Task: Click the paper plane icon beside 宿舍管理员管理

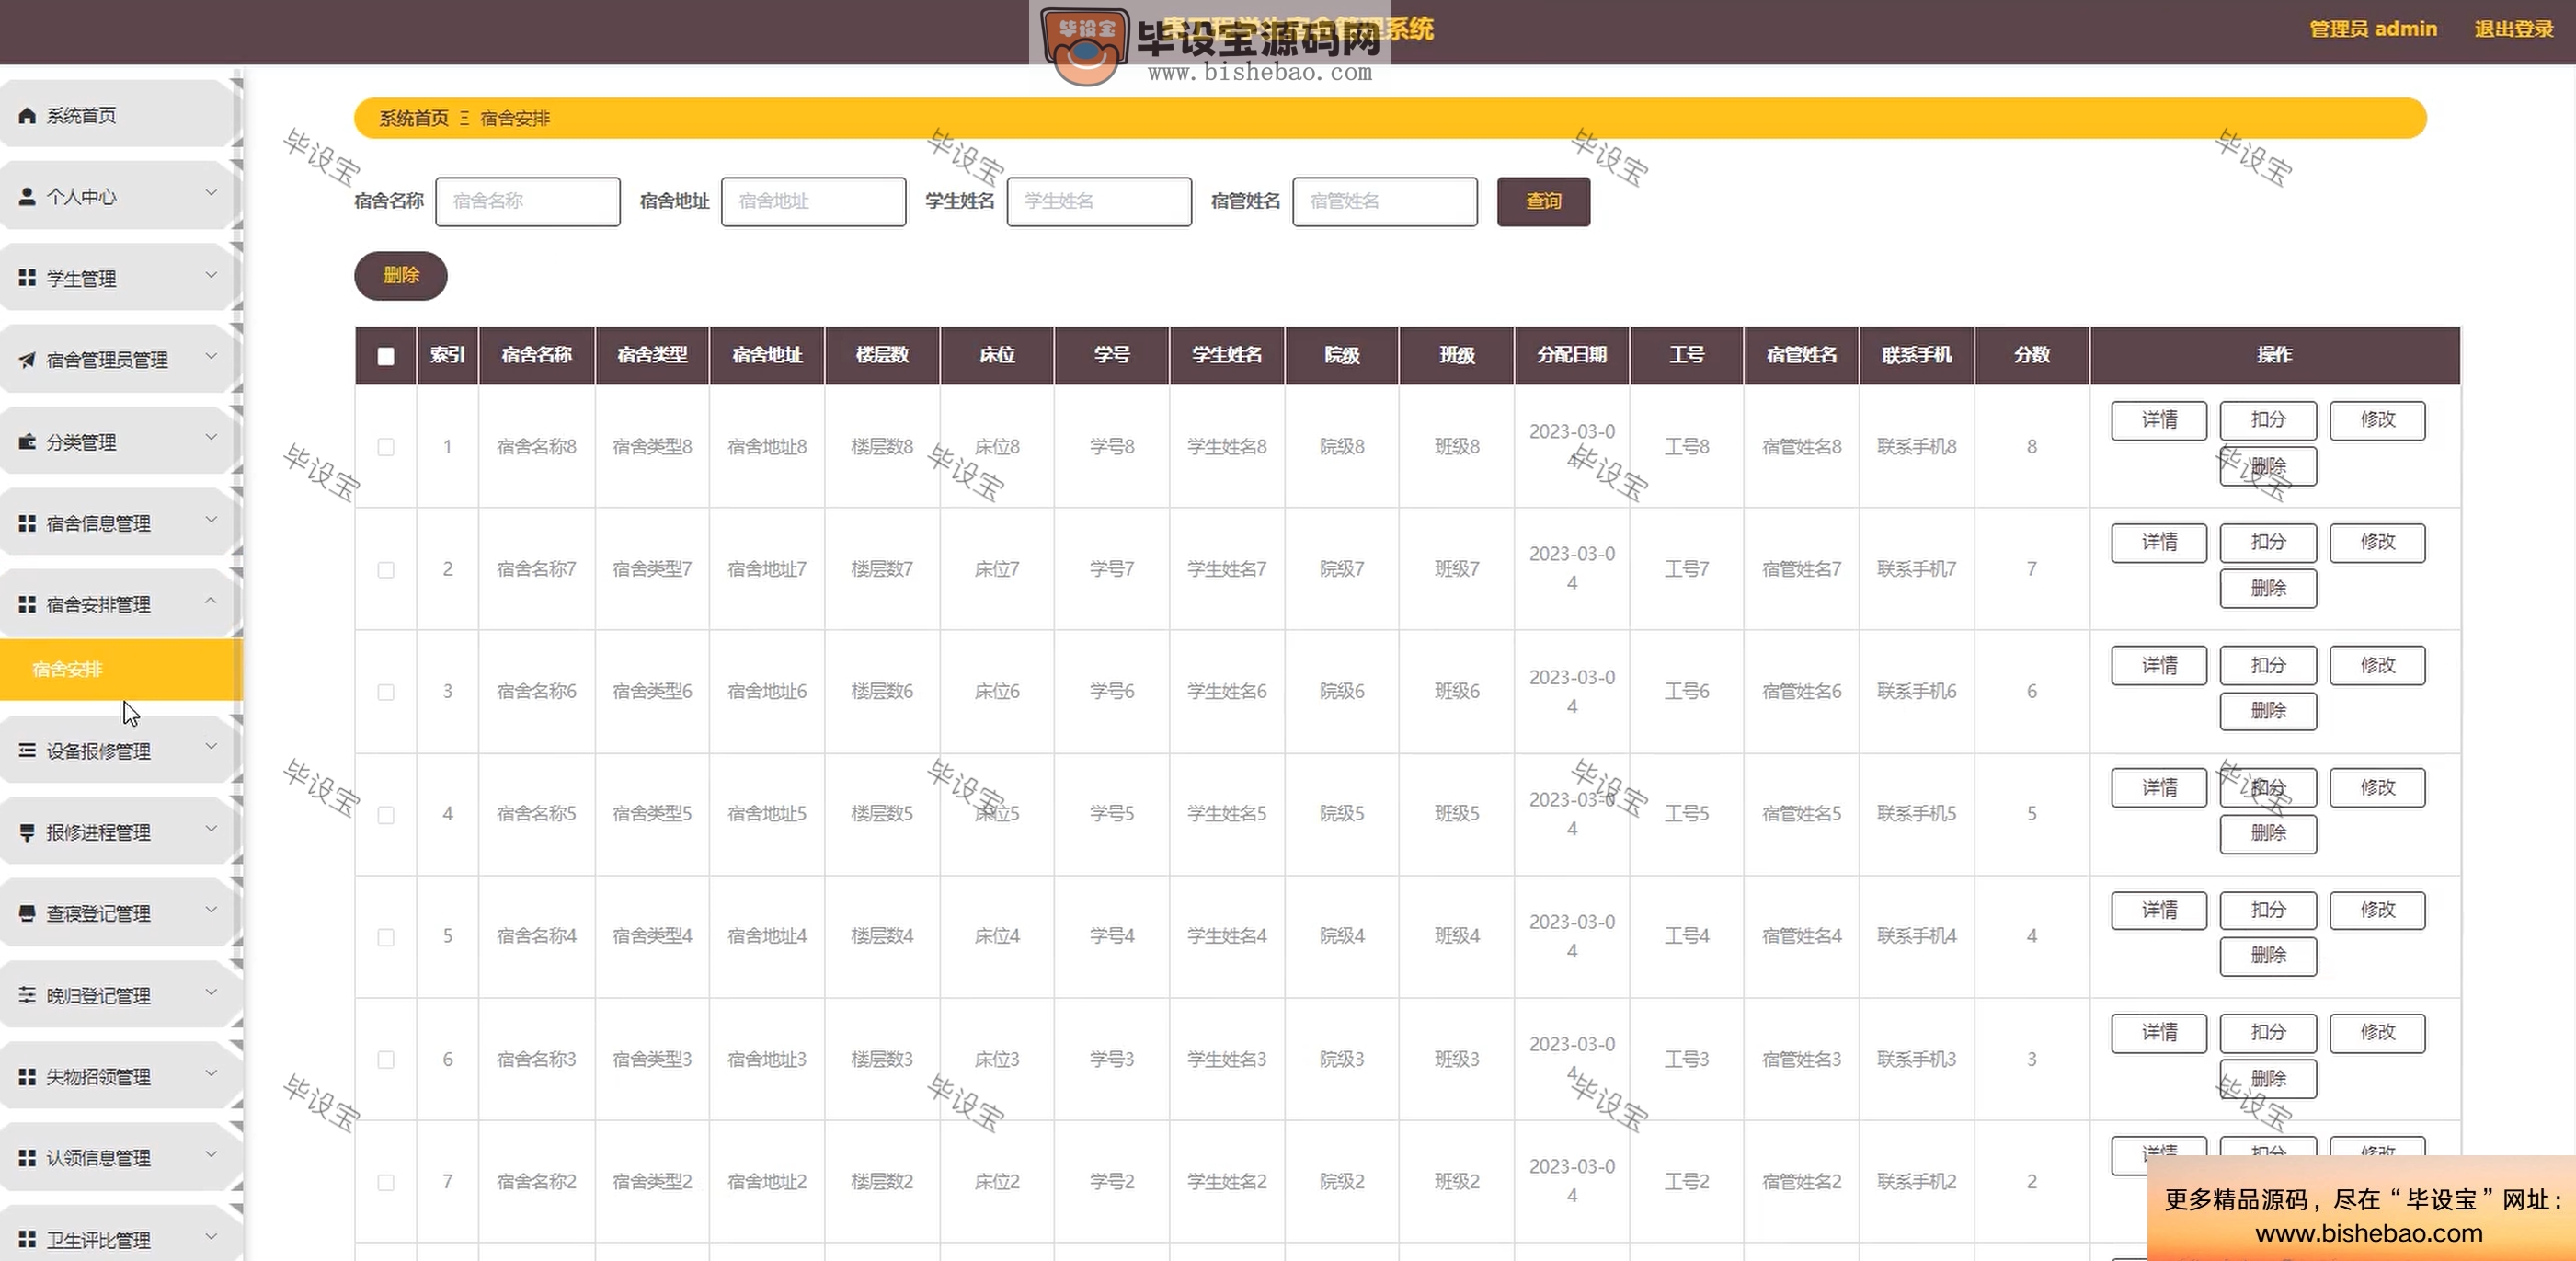Action: tap(28, 360)
